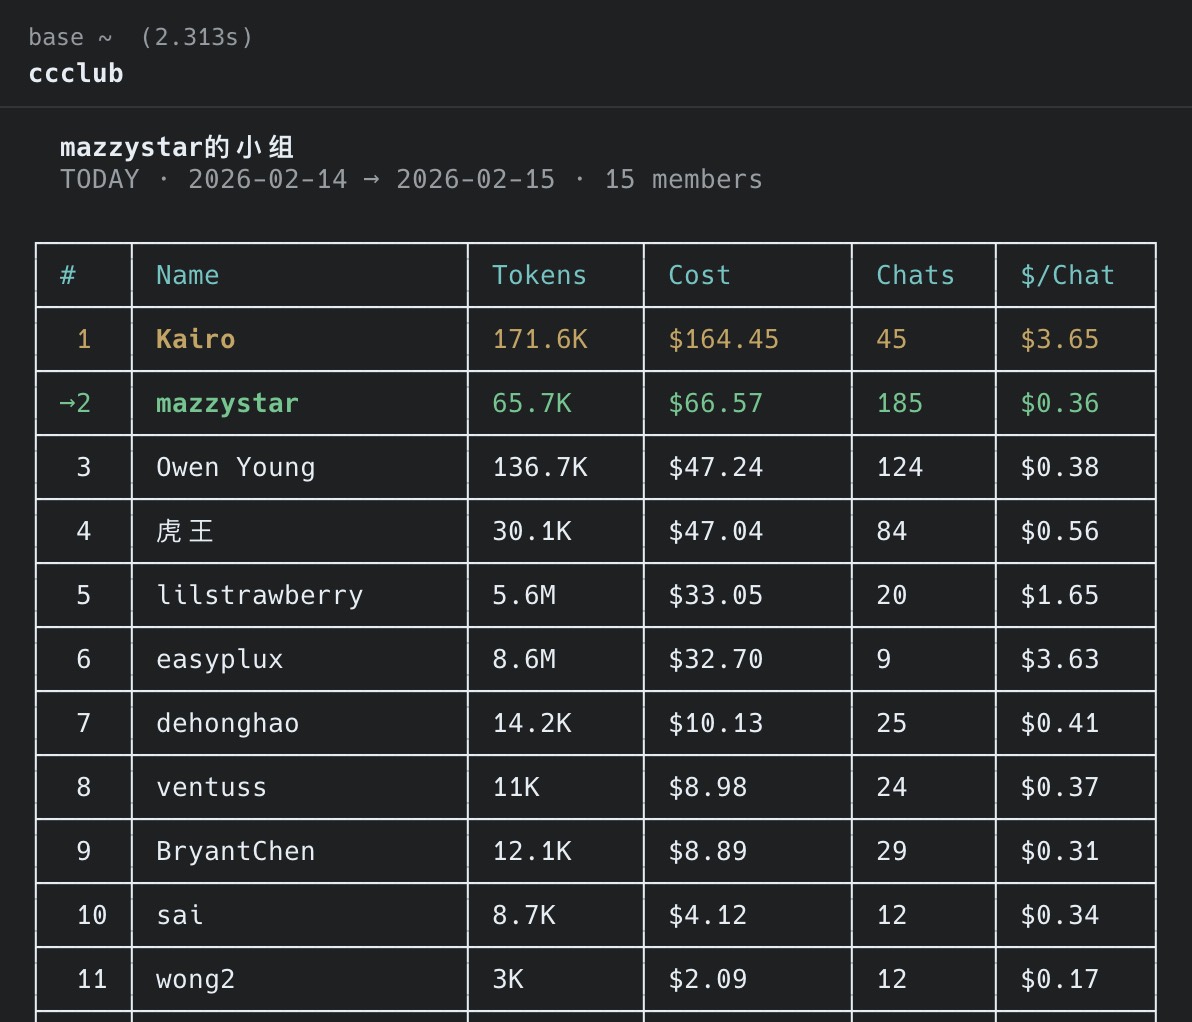Click the $/Chat column header
Image resolution: width=1192 pixels, height=1022 pixels.
pos(1067,275)
